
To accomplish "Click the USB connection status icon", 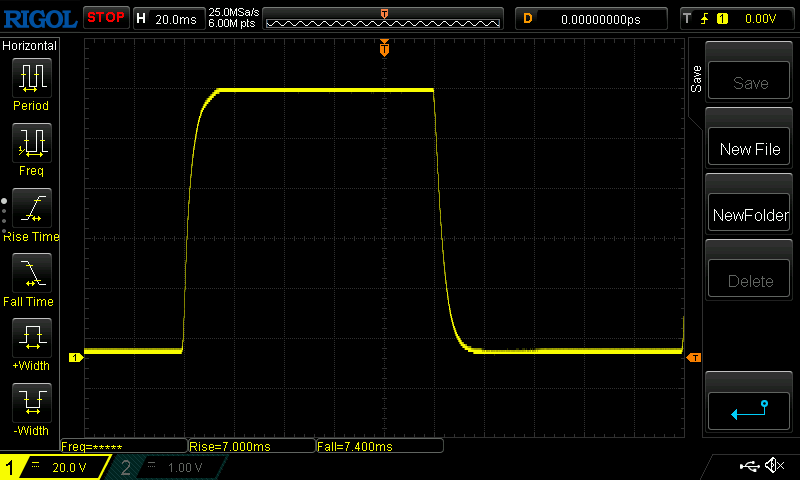I will pyautogui.click(x=749, y=466).
